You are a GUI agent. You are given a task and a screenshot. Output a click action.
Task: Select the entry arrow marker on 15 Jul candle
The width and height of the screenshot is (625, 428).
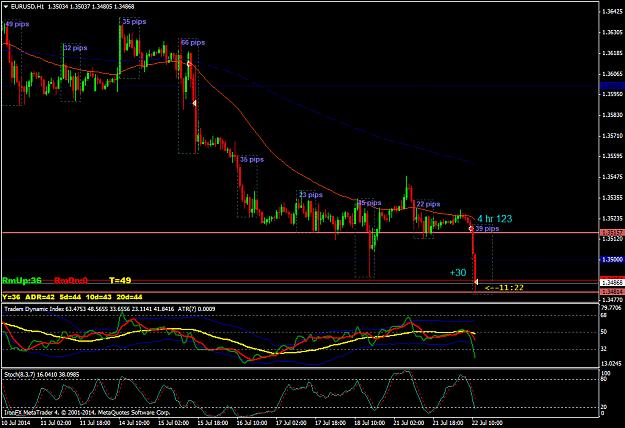tap(194, 104)
